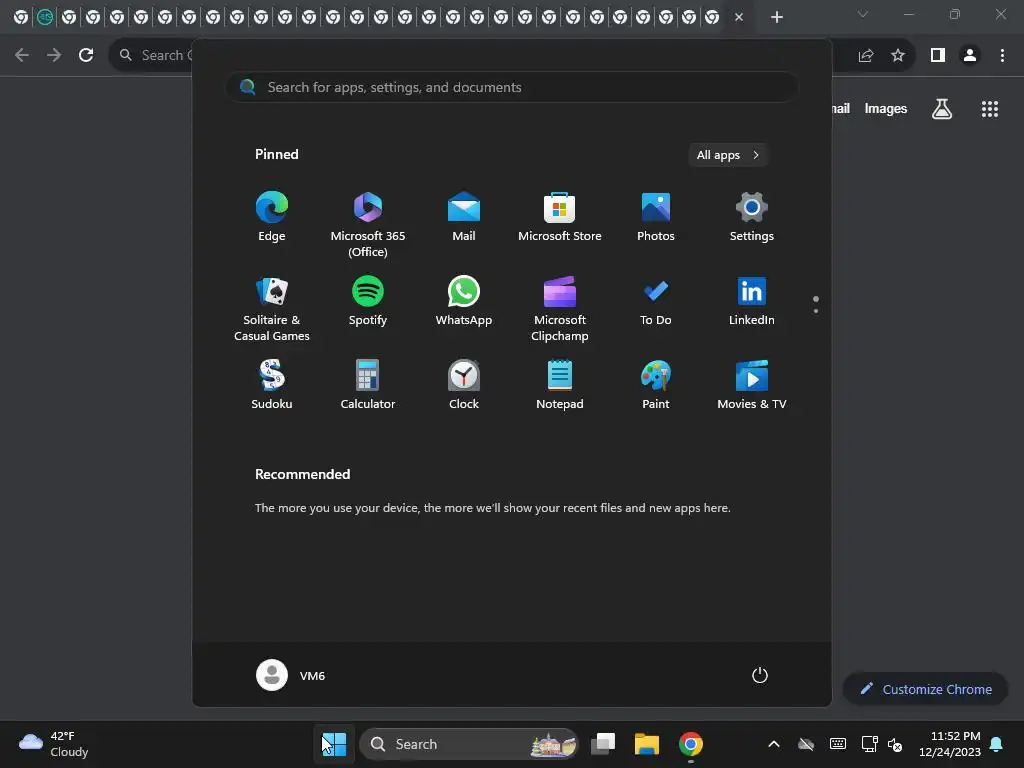
Task: Click the Power button in Start menu
Action: 760,675
